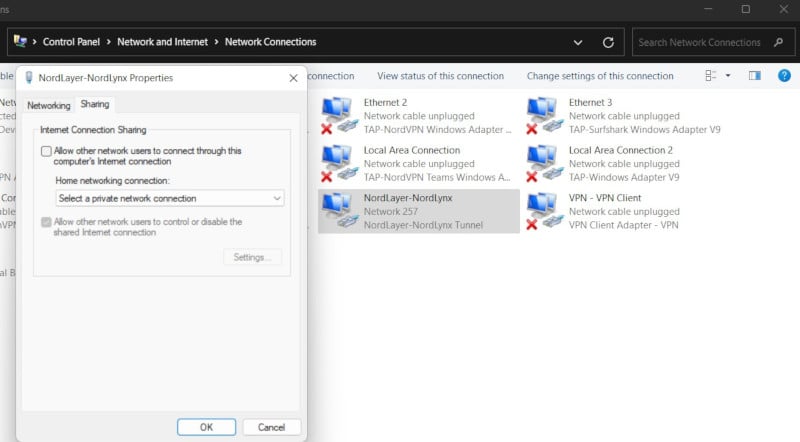Click the Network and Internet breadcrumb
The image size is (800, 442).
(x=162, y=42)
